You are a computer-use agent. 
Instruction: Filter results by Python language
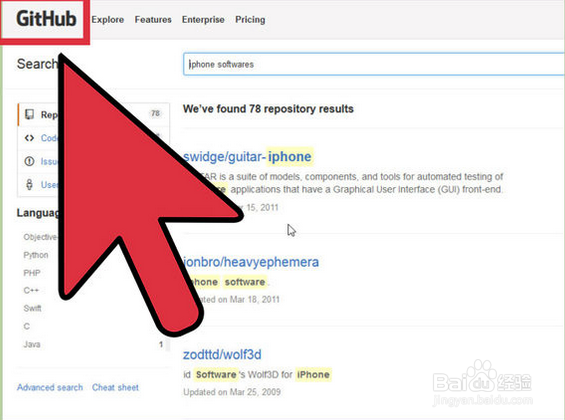[36, 255]
